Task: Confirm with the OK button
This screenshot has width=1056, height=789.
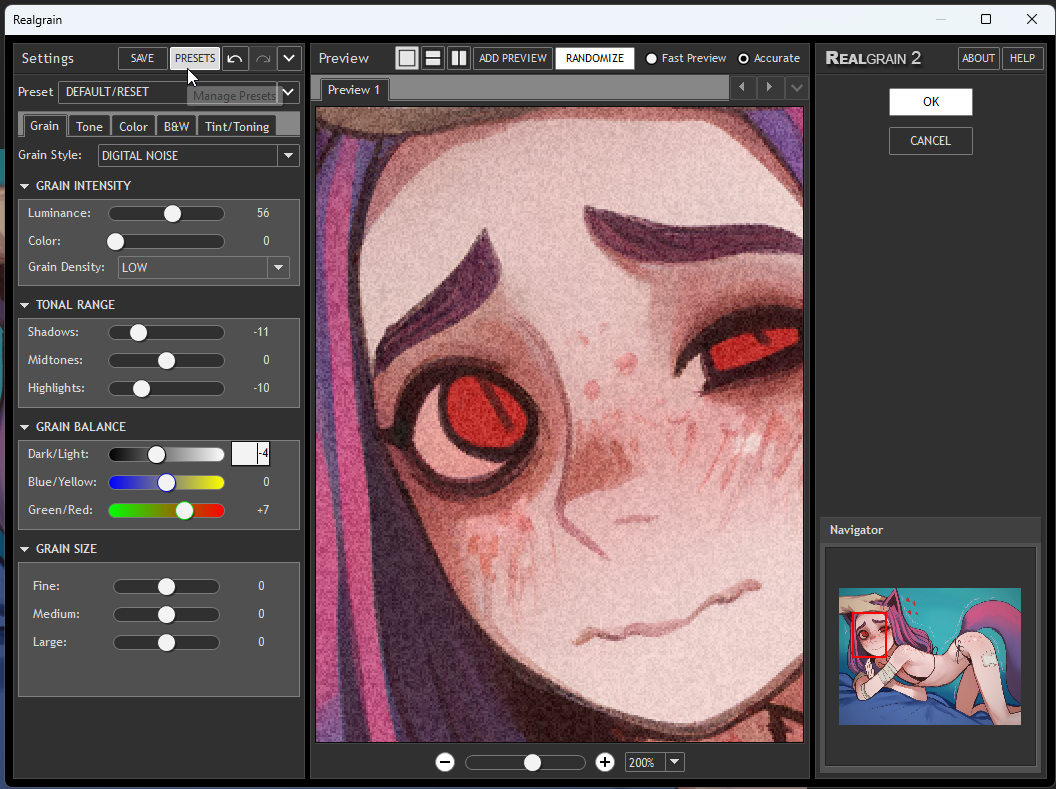Action: pos(931,102)
